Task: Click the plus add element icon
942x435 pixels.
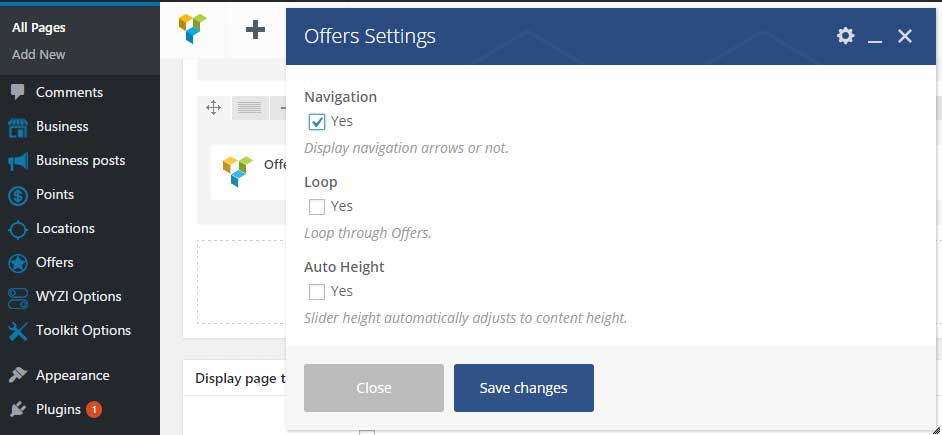Action: click(255, 29)
